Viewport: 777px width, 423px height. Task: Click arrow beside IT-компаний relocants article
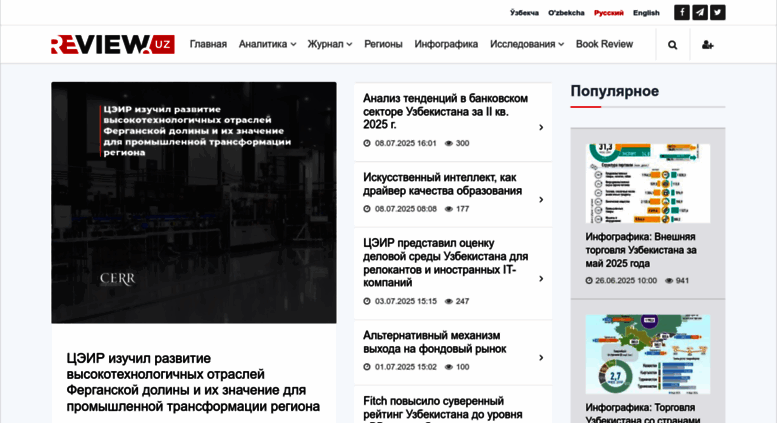coord(541,279)
